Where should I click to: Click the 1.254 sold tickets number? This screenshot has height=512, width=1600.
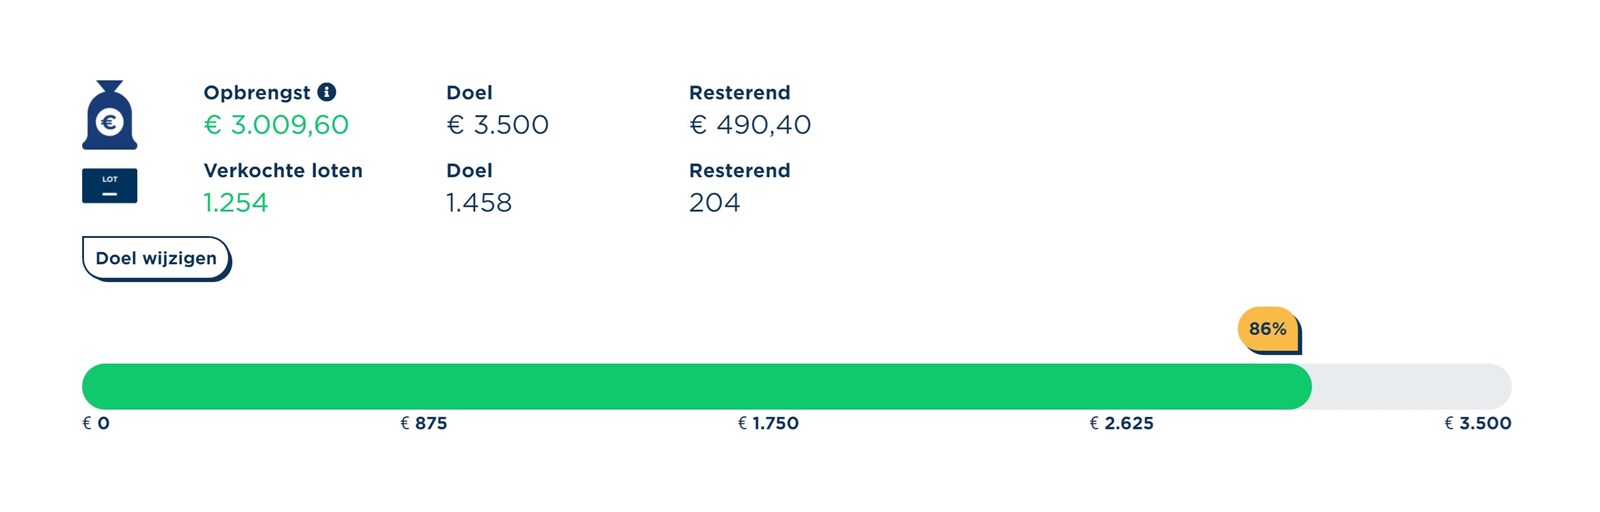[236, 203]
